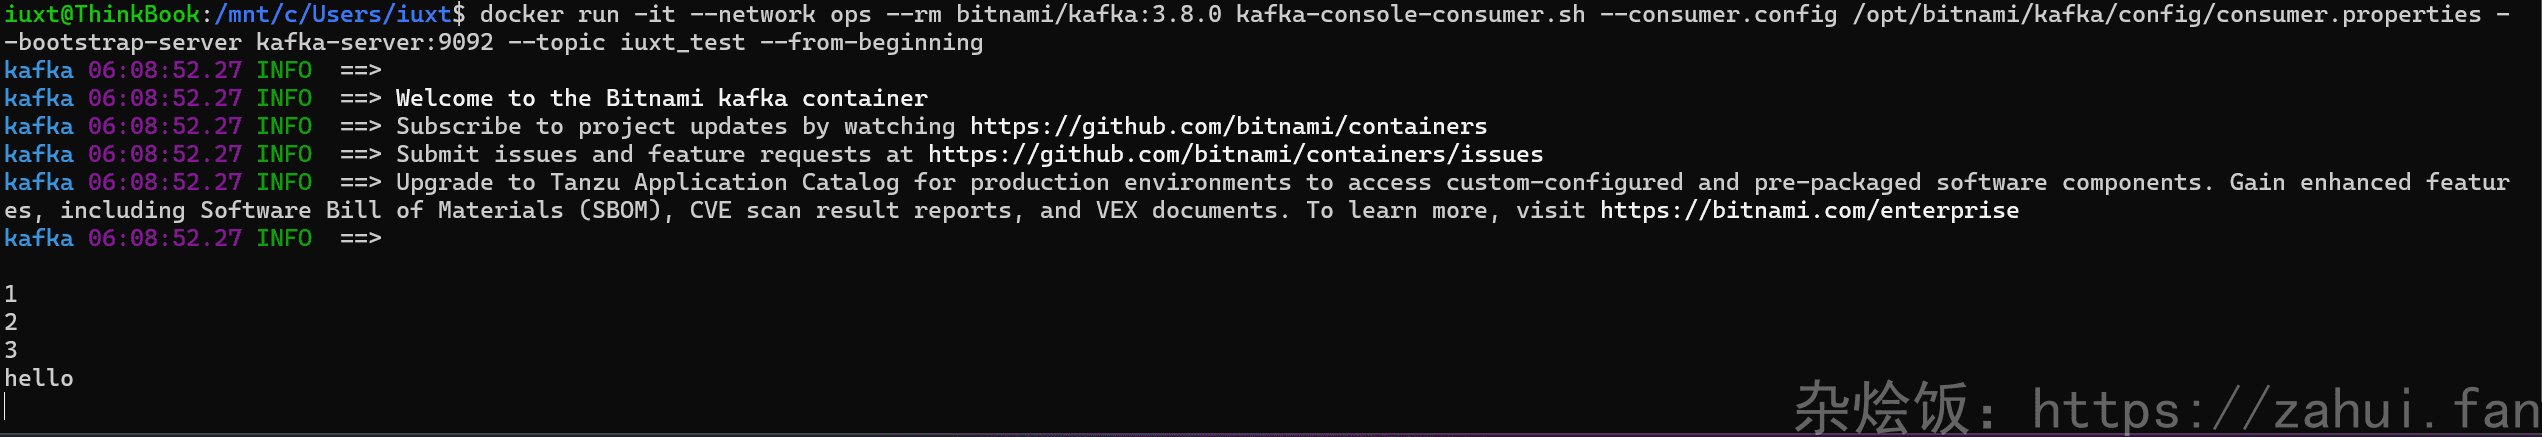
Task: Open the github.com/bitnami/containers link
Action: pyautogui.click(x=1228, y=126)
